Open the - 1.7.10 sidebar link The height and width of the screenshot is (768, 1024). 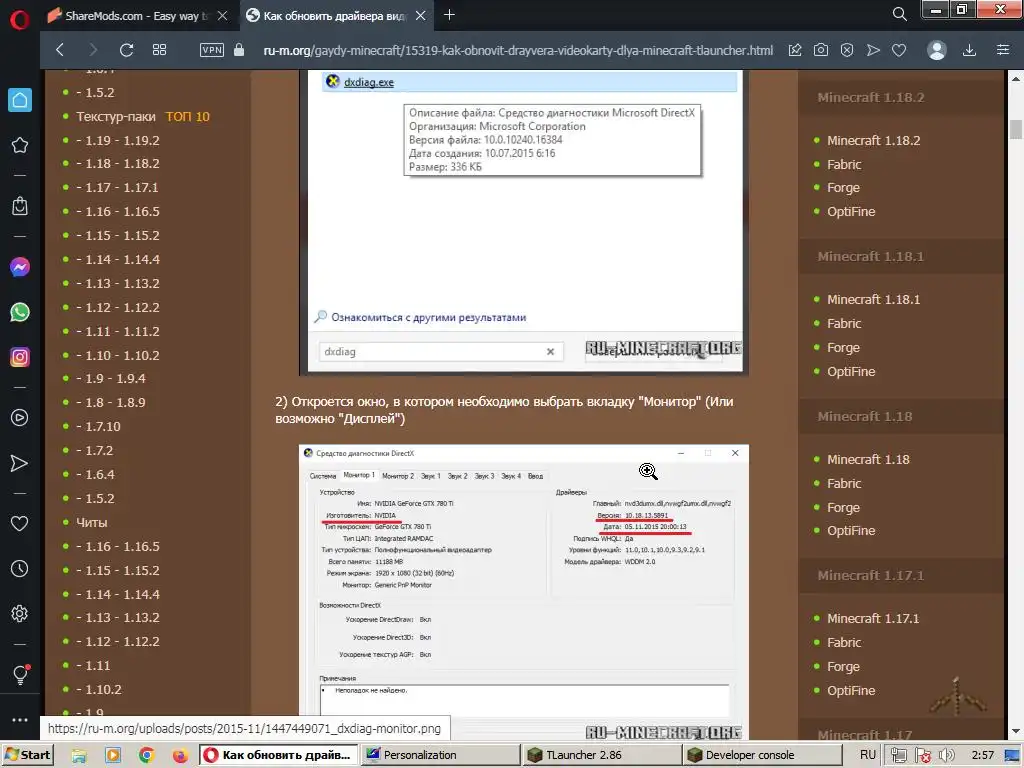click(99, 426)
